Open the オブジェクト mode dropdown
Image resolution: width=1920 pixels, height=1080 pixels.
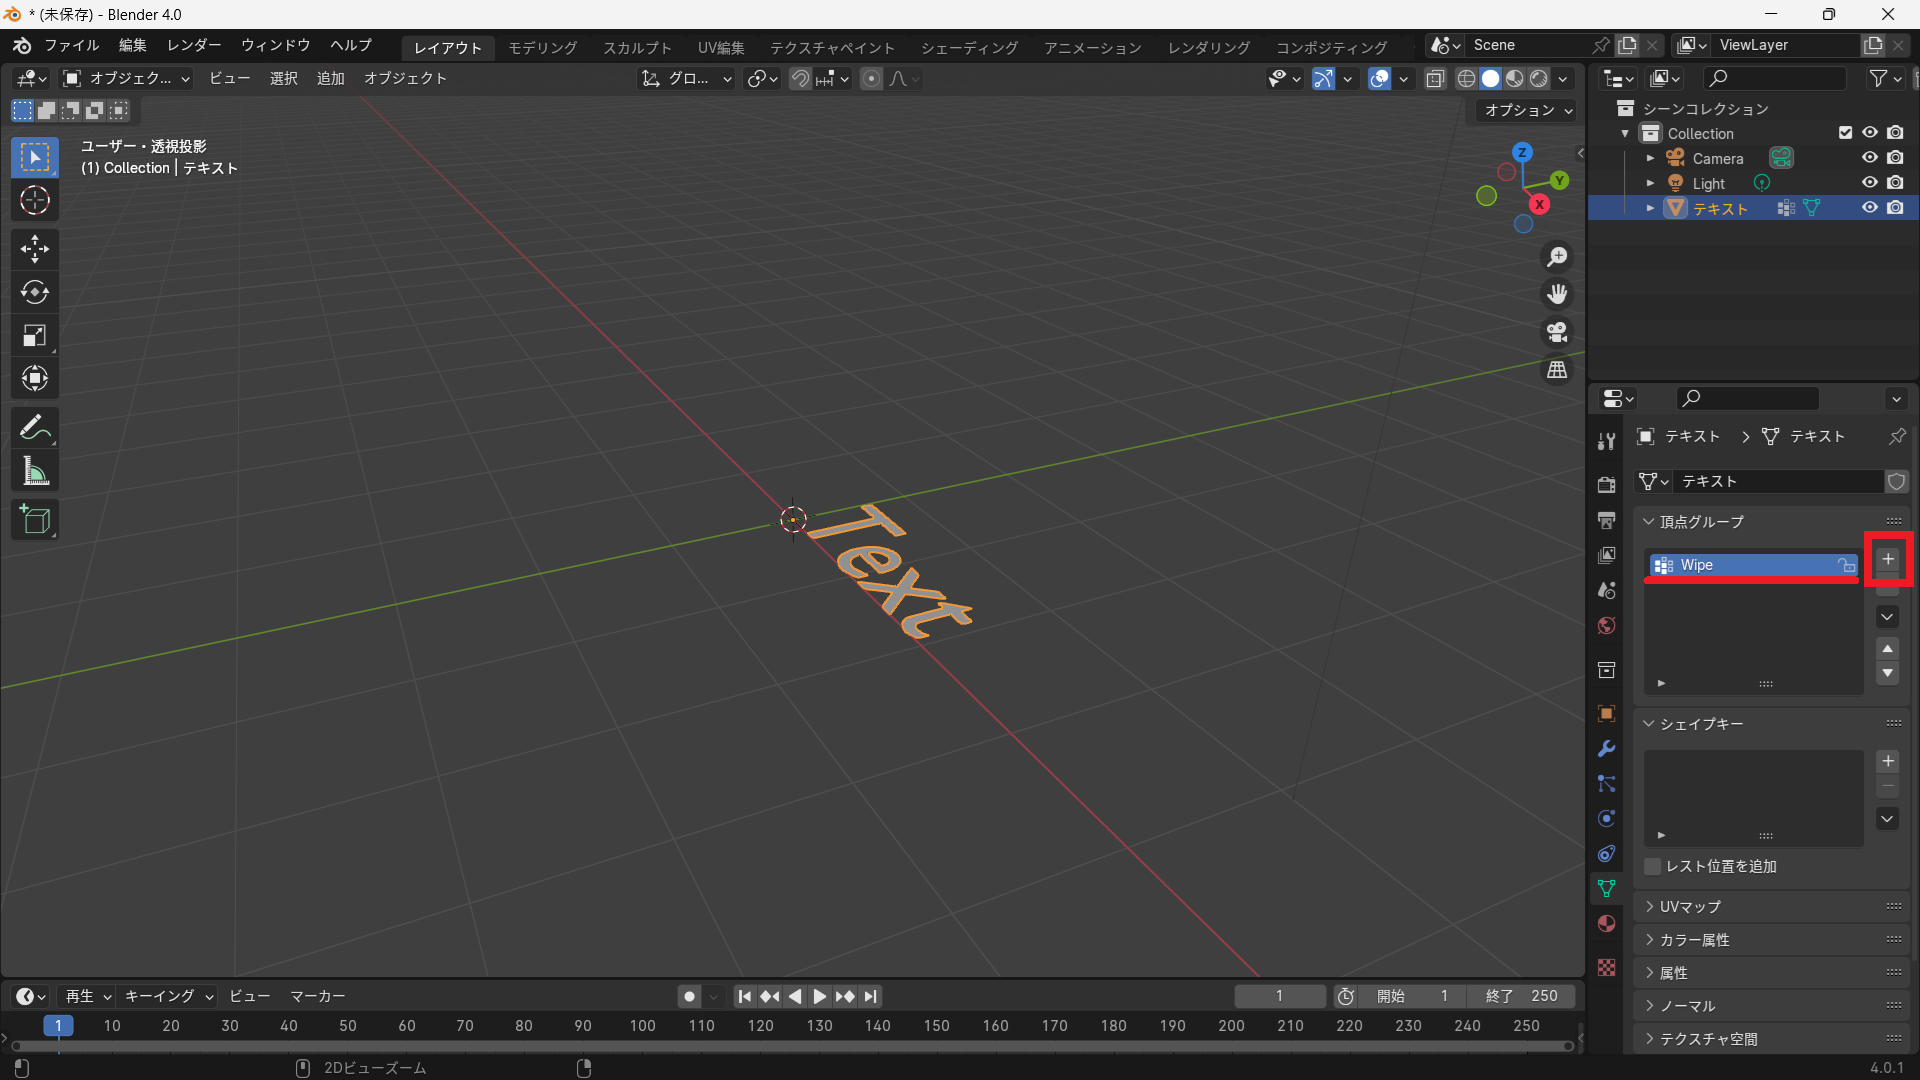click(126, 78)
